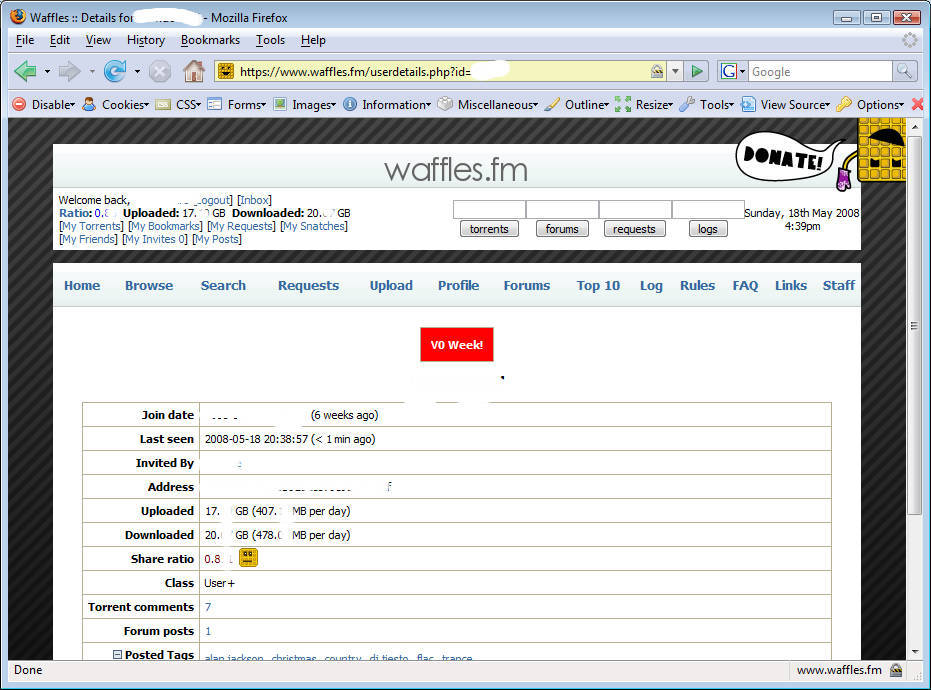This screenshot has height=690, width=931.
Task: Click the green Go arrow button
Action: [x=696, y=72]
